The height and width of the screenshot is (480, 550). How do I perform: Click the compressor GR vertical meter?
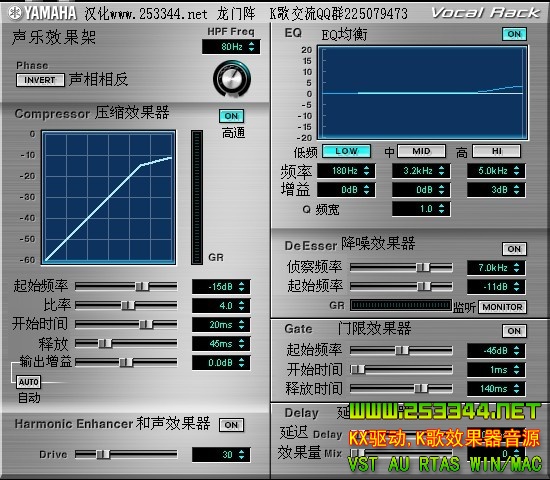197,197
